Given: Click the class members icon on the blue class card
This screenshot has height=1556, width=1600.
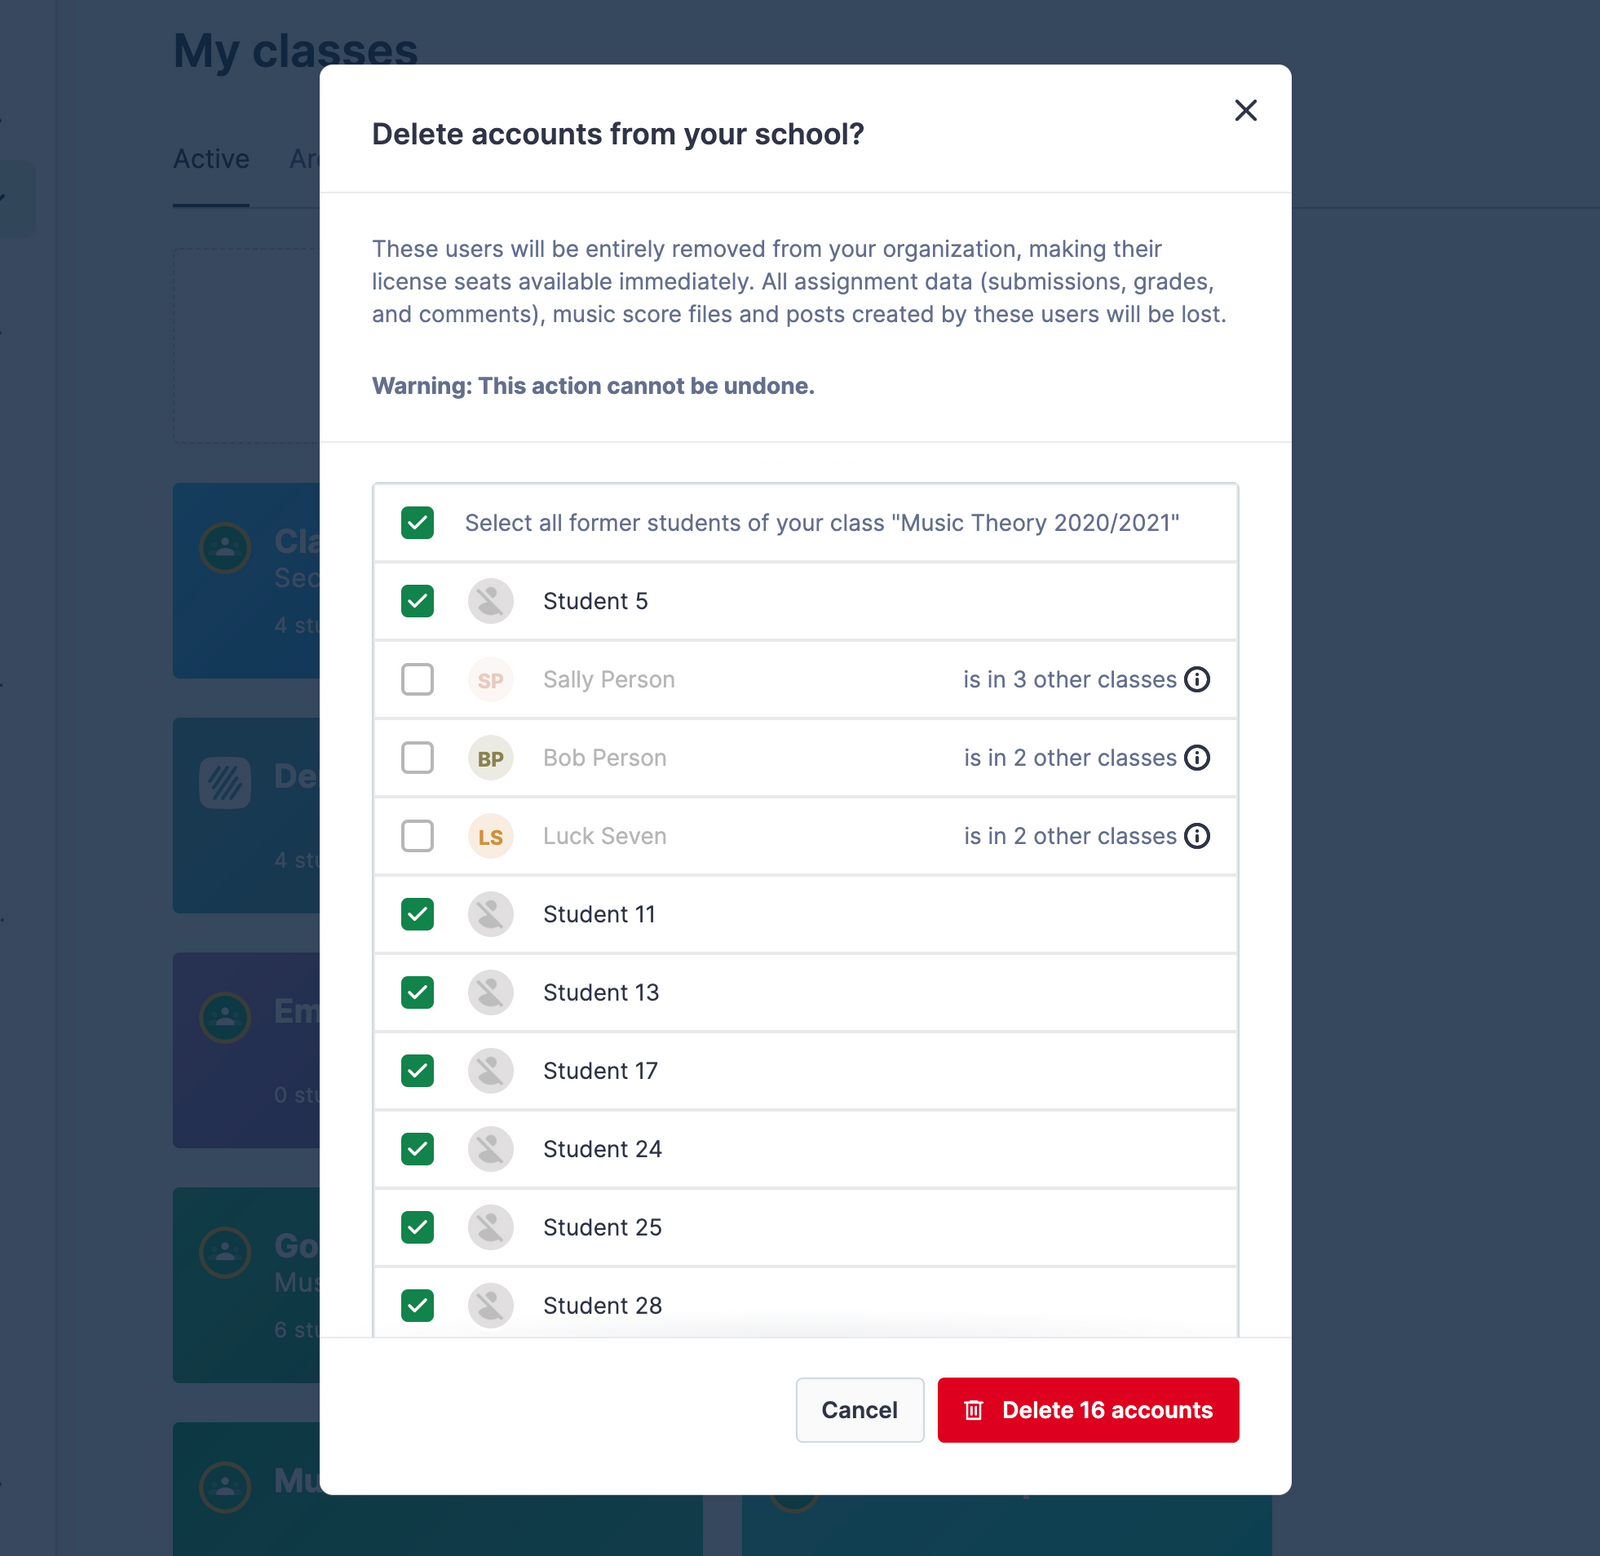Looking at the screenshot, I should tap(225, 549).
